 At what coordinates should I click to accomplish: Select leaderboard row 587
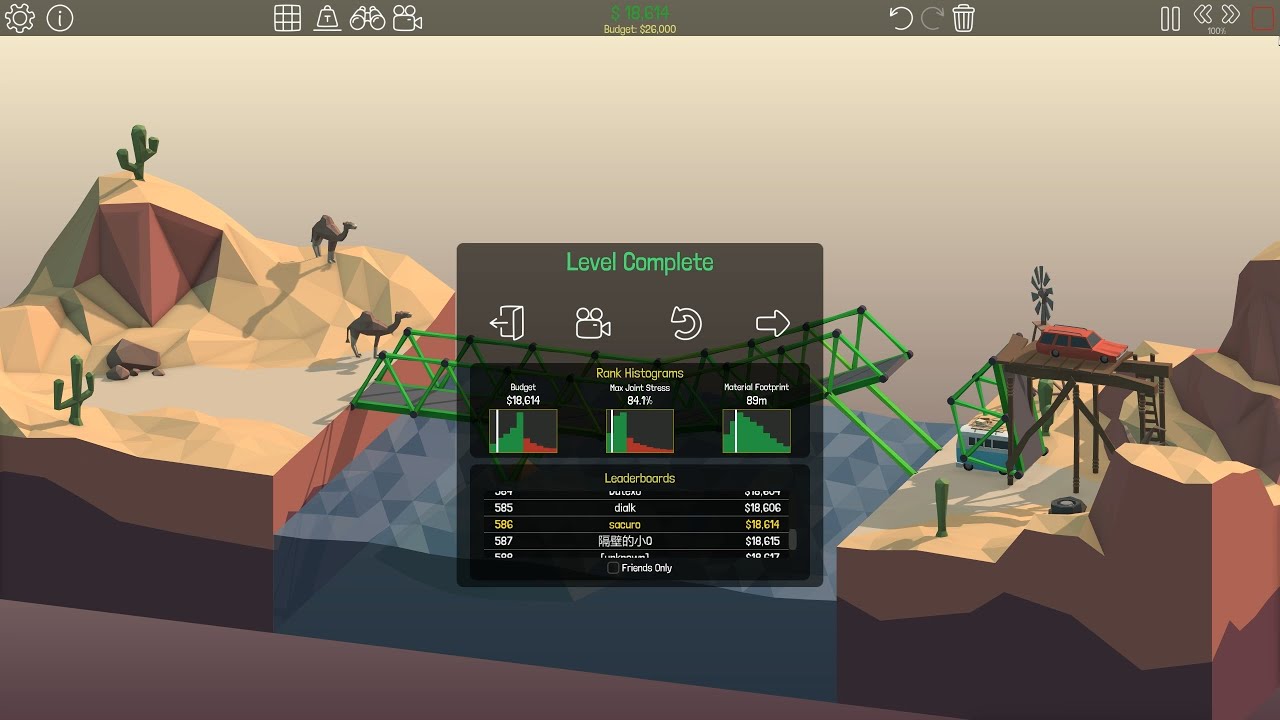coord(637,541)
